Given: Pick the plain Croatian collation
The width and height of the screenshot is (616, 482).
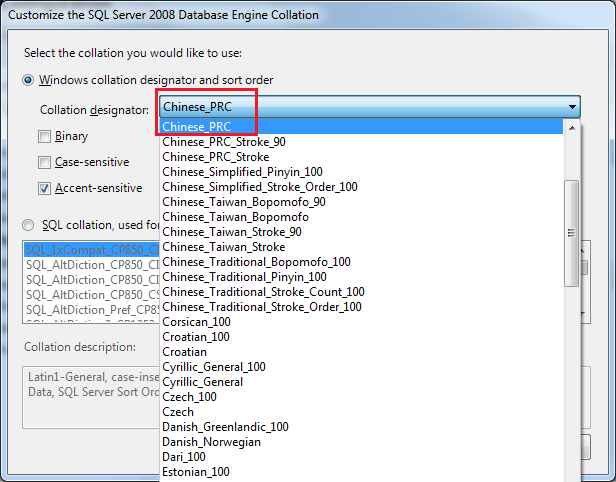Looking at the screenshot, I should [x=361, y=352].
